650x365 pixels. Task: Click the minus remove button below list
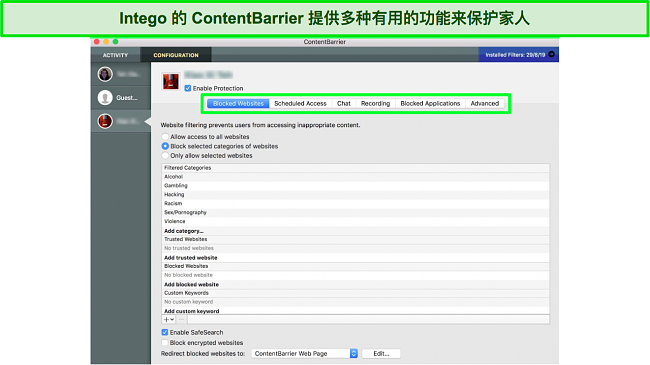[x=182, y=320]
